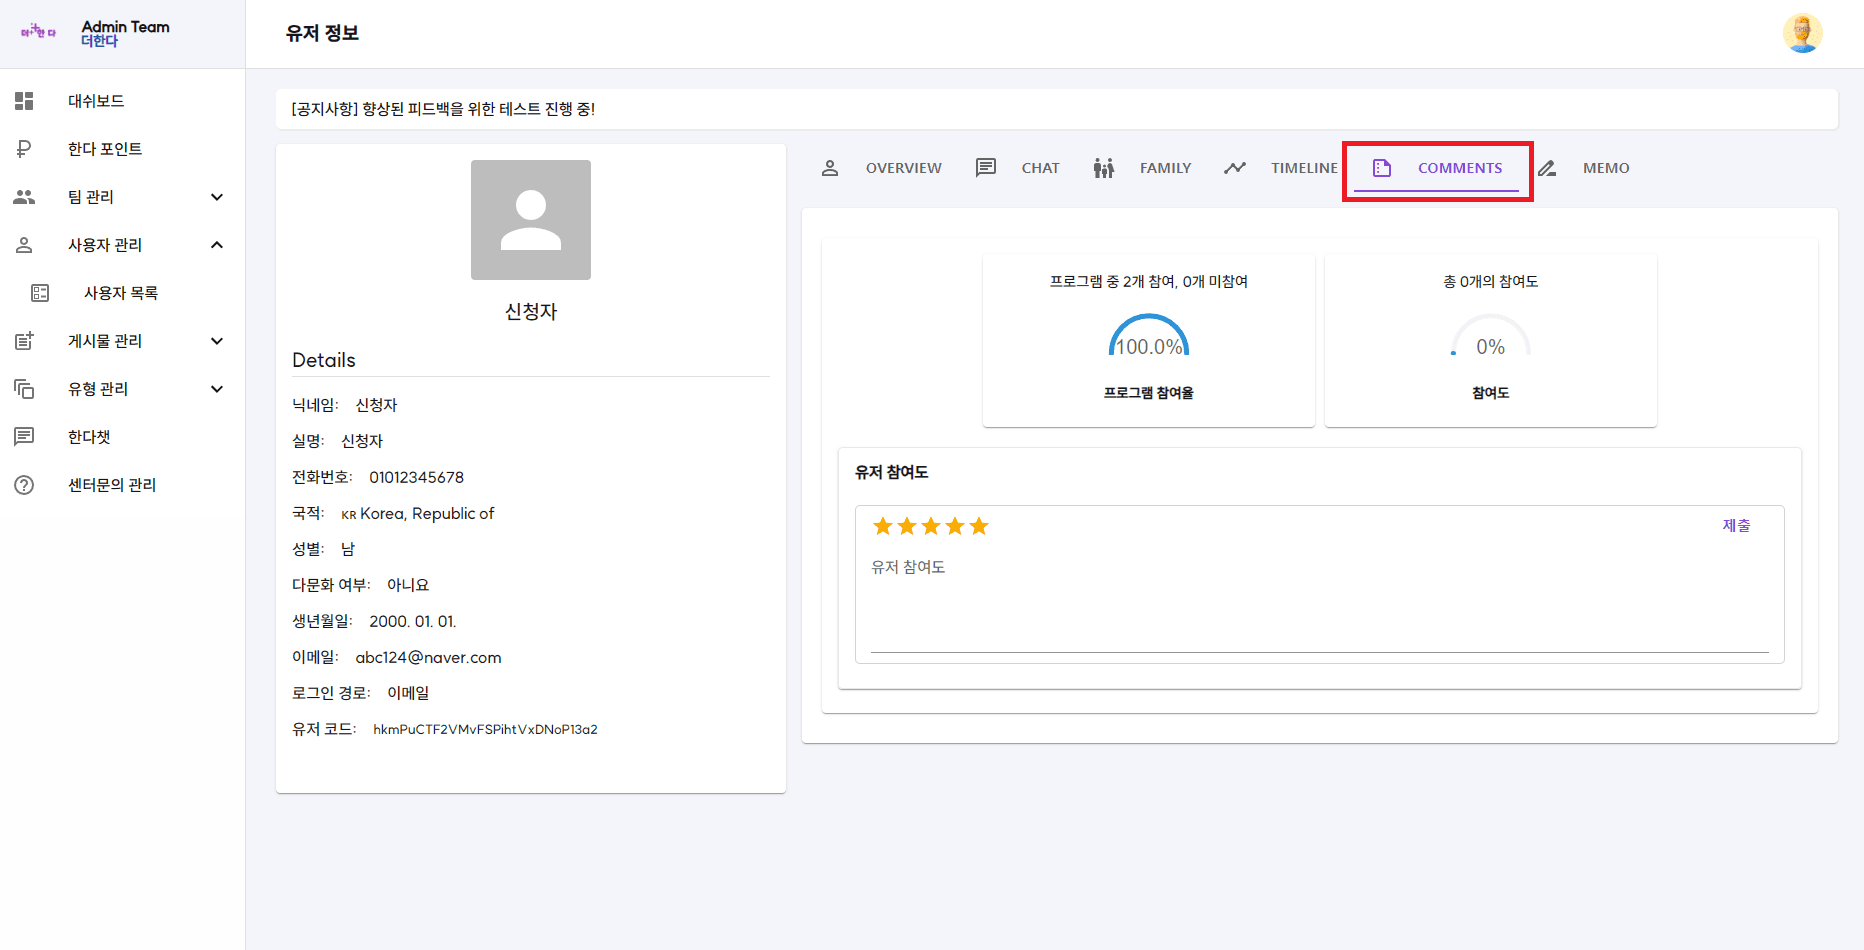
Task: Click the 유저 정보 page title
Action: [x=322, y=33]
